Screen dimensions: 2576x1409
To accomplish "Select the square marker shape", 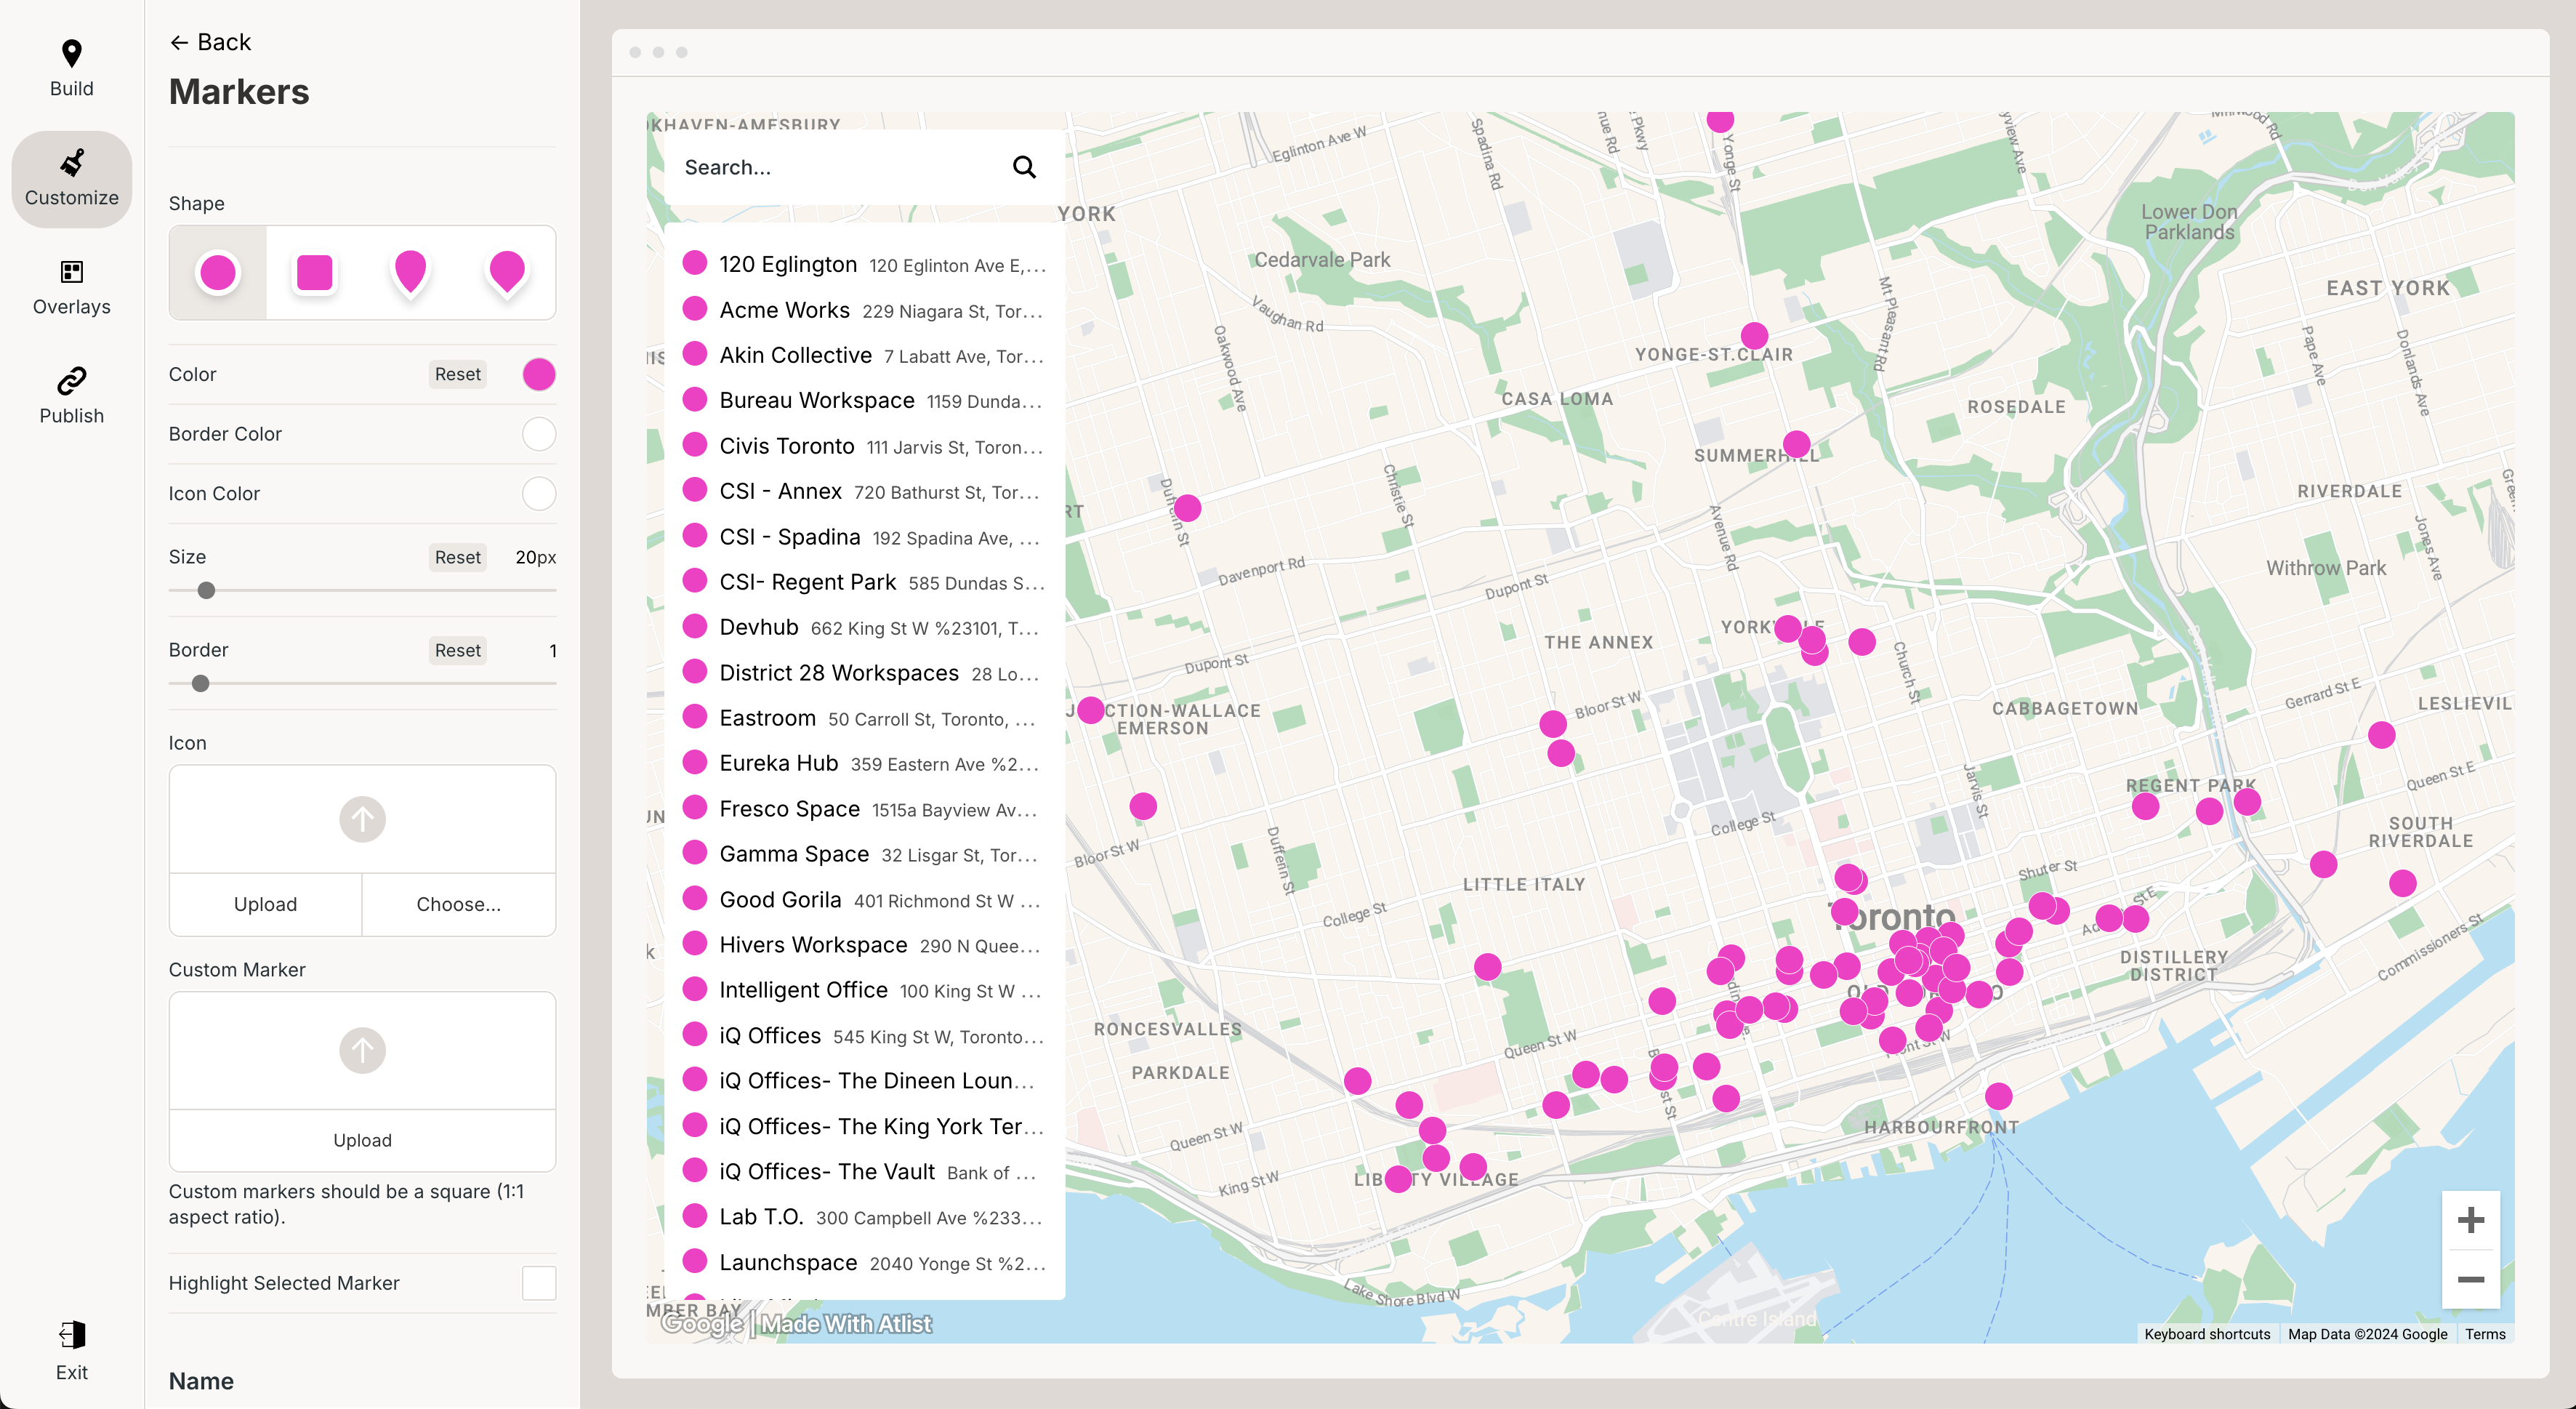I will (314, 272).
